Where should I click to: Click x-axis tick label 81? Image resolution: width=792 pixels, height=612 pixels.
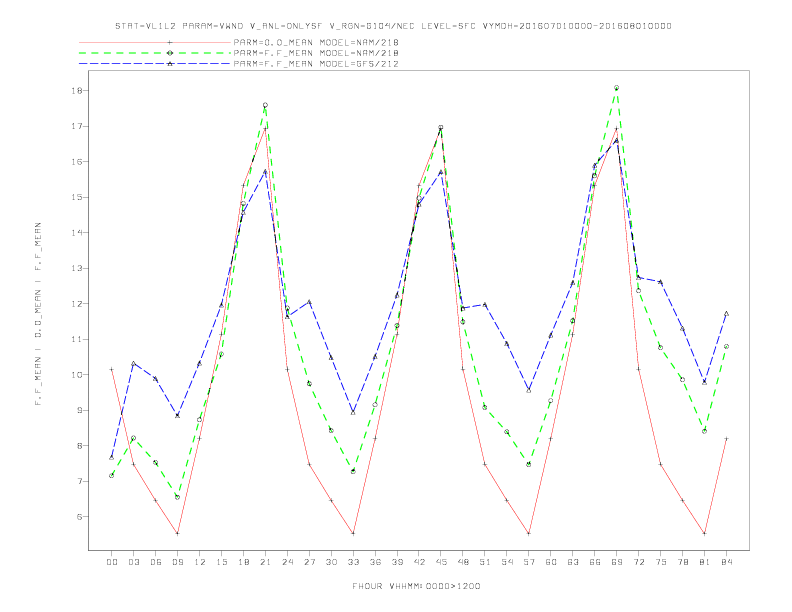705,562
